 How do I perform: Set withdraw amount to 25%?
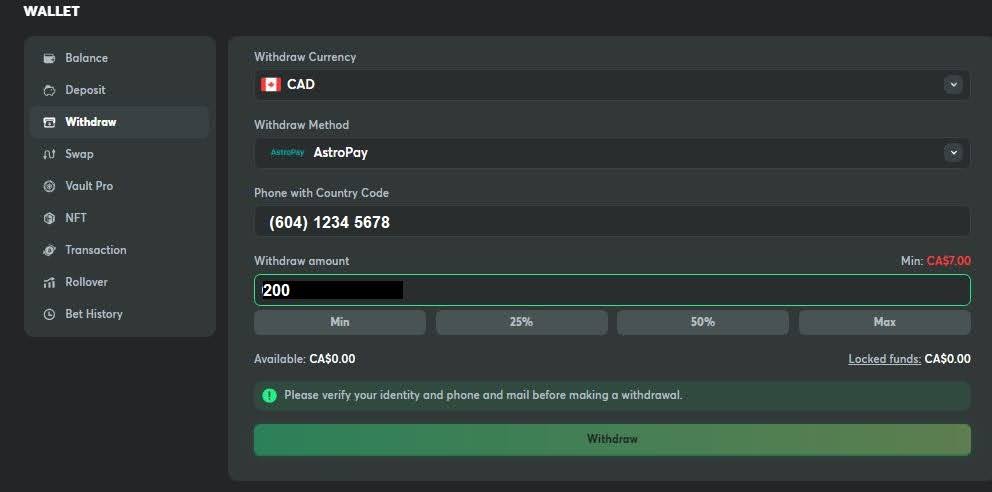click(x=521, y=322)
